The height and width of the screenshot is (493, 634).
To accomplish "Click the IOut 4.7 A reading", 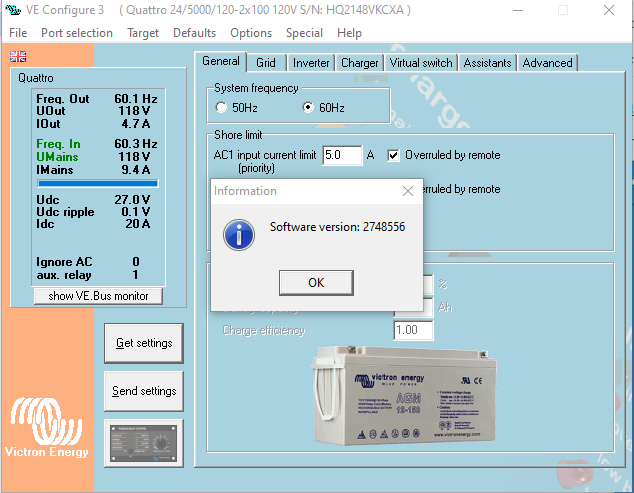I will coord(93,124).
